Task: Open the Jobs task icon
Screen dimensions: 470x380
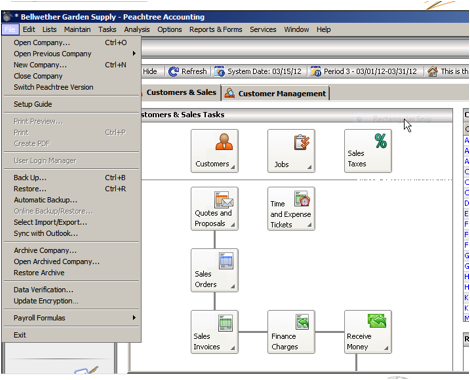Action: pyautogui.click(x=291, y=151)
